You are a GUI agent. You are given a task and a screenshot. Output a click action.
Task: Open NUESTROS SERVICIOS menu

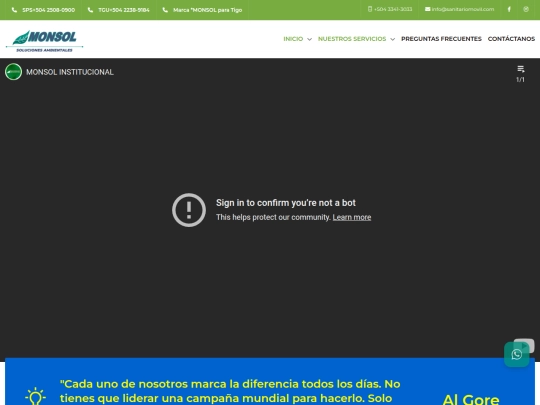pos(352,39)
